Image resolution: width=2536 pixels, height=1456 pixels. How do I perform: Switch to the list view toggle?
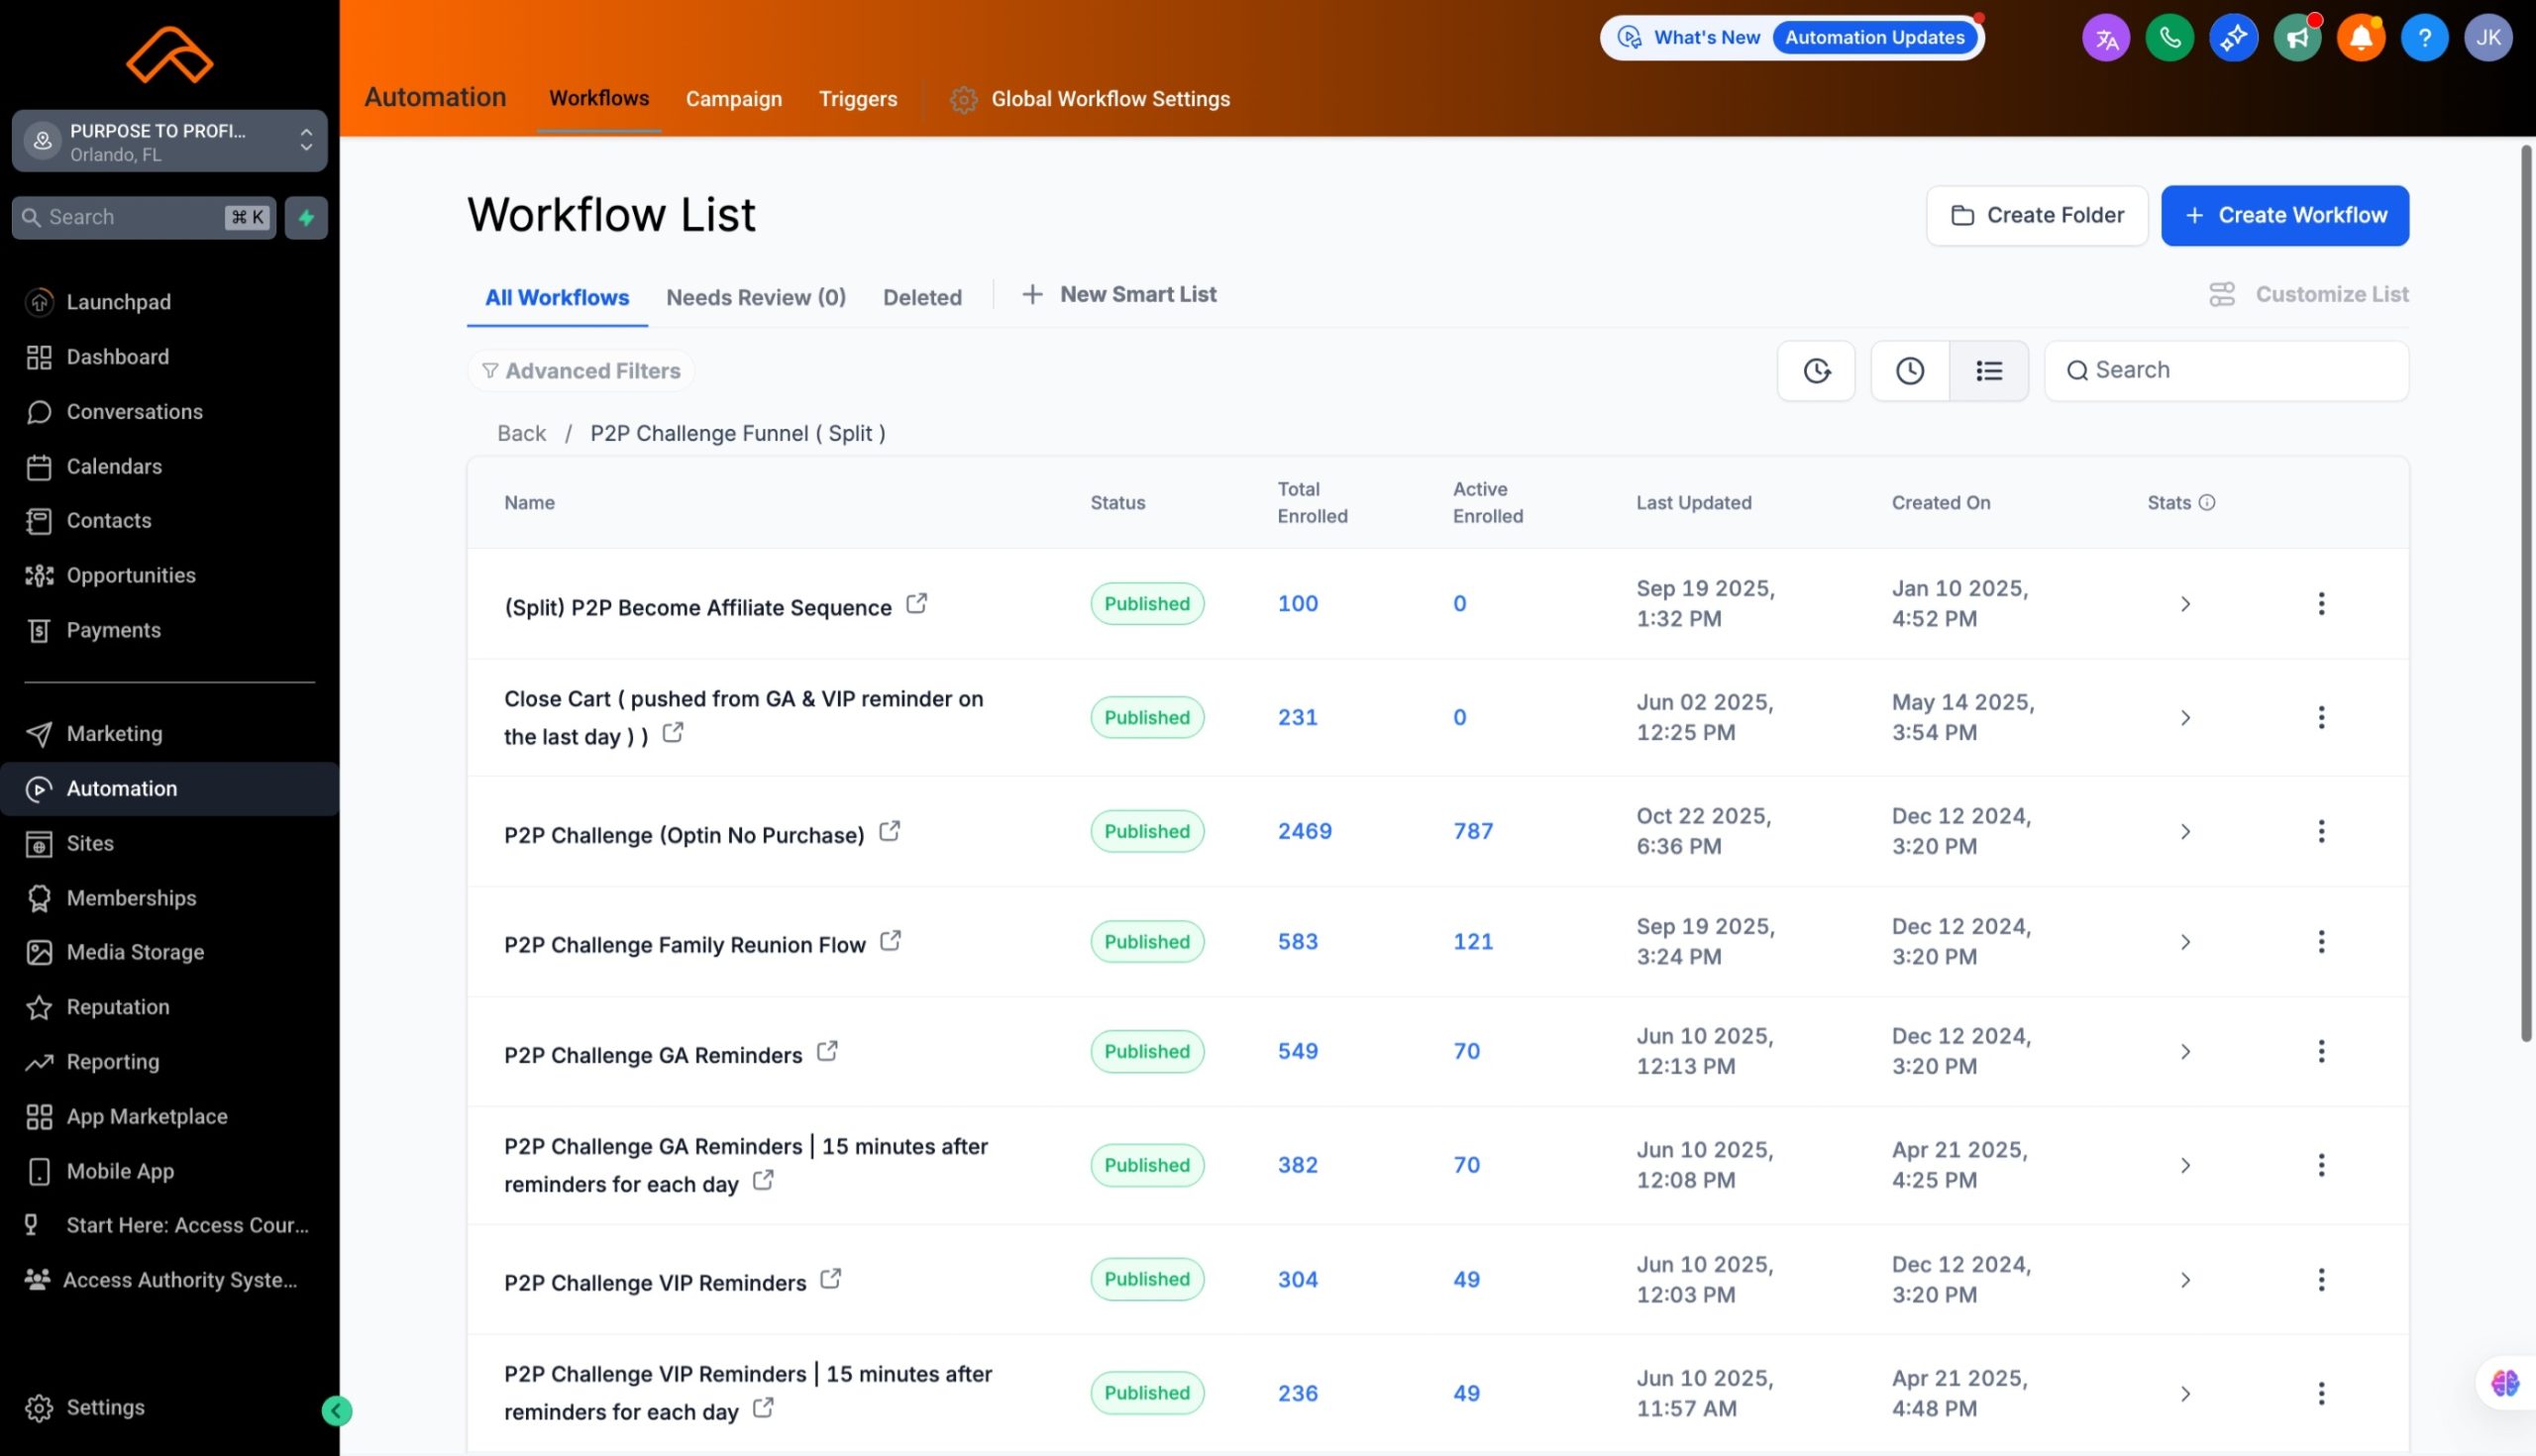[1988, 371]
